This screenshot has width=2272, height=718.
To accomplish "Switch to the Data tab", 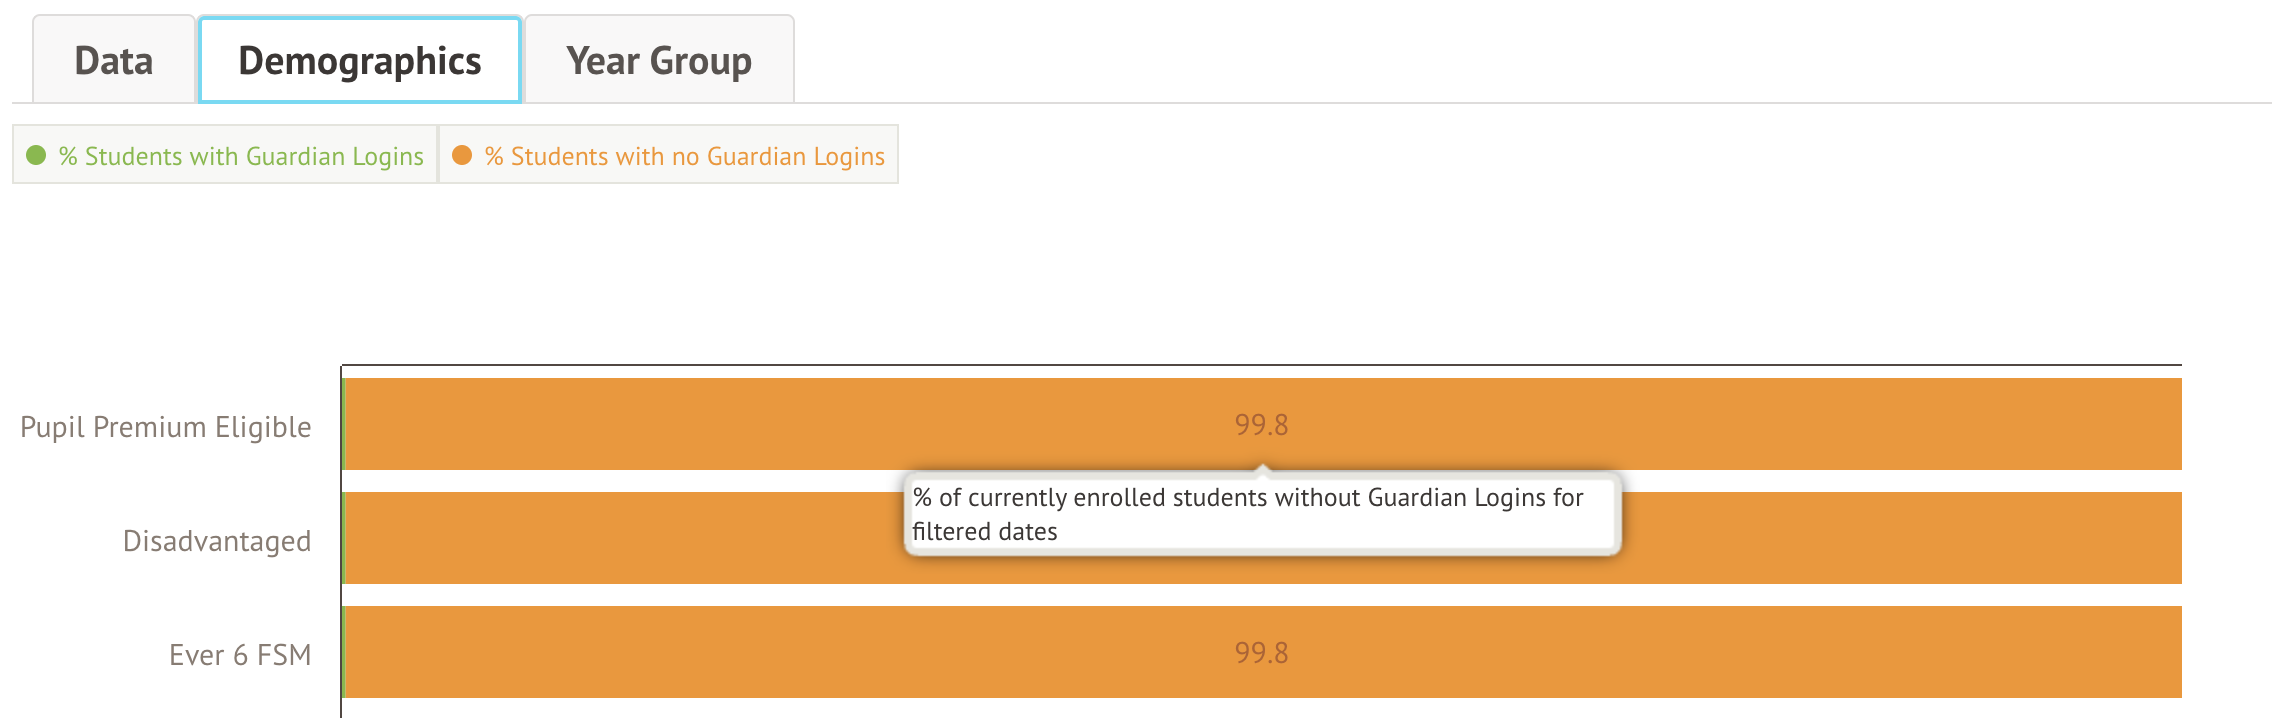I will coord(114,61).
